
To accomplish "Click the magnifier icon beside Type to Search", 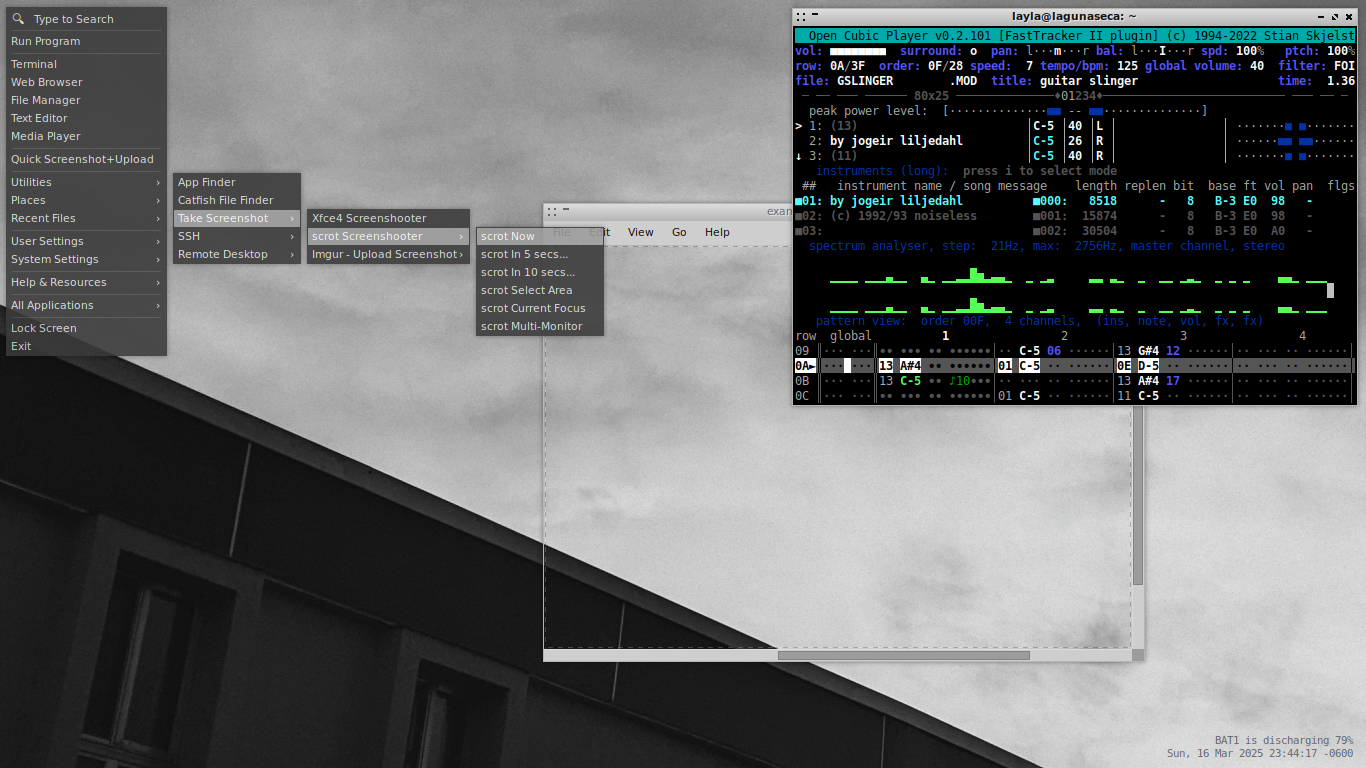I will [18, 19].
